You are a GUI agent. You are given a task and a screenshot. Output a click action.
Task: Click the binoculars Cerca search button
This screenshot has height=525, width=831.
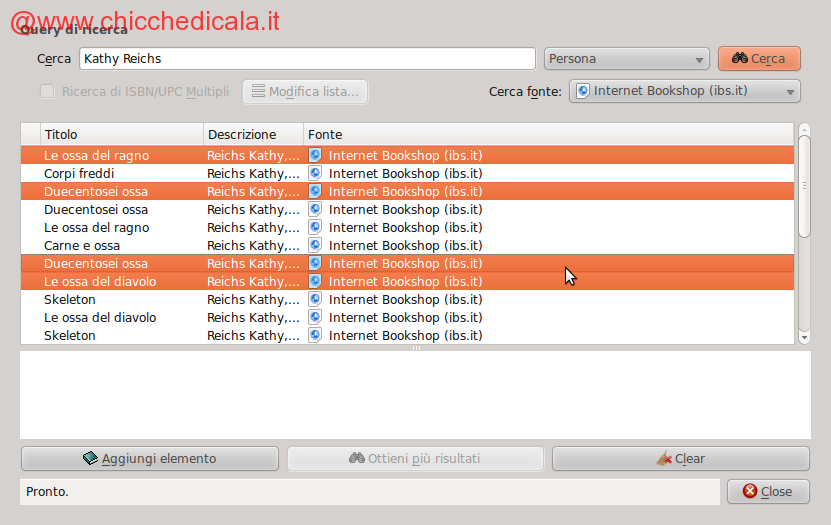point(758,59)
